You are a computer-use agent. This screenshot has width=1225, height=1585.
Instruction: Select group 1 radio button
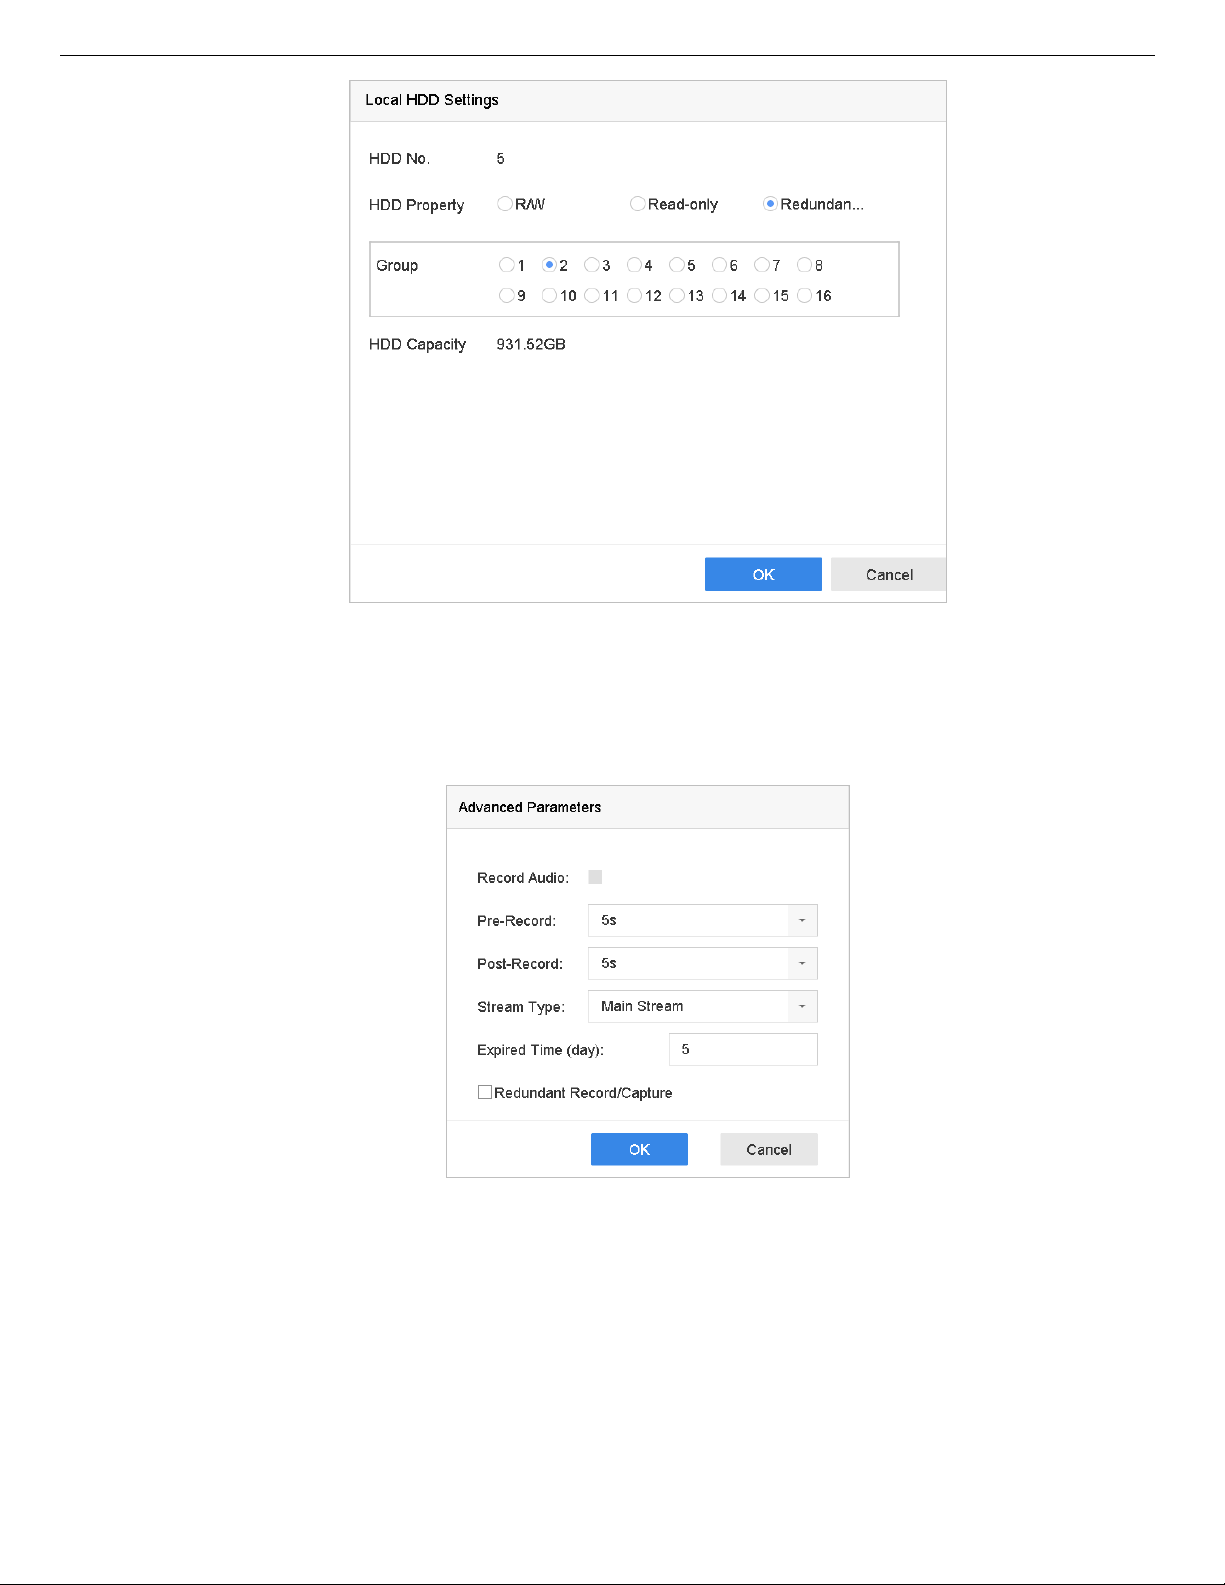pyautogui.click(x=506, y=265)
